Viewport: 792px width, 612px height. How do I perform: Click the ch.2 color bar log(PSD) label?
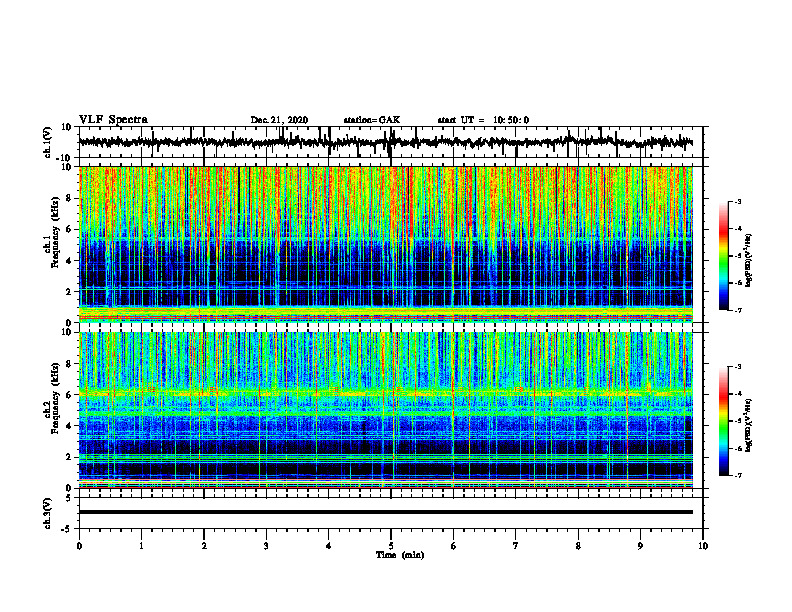point(748,425)
